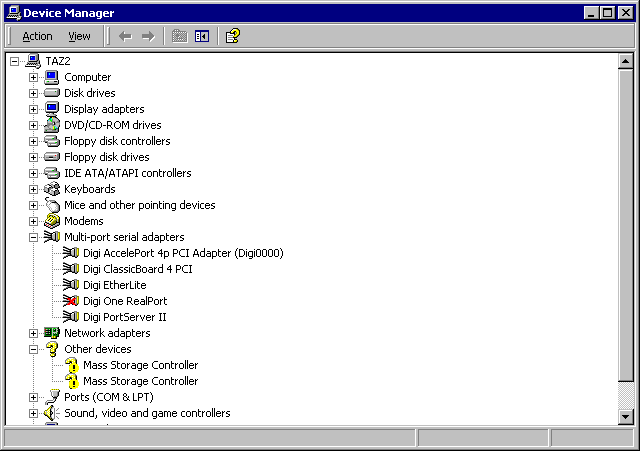The image size is (640, 451).
Task: Click the TAZ2 computer root icon
Action: (x=33, y=61)
